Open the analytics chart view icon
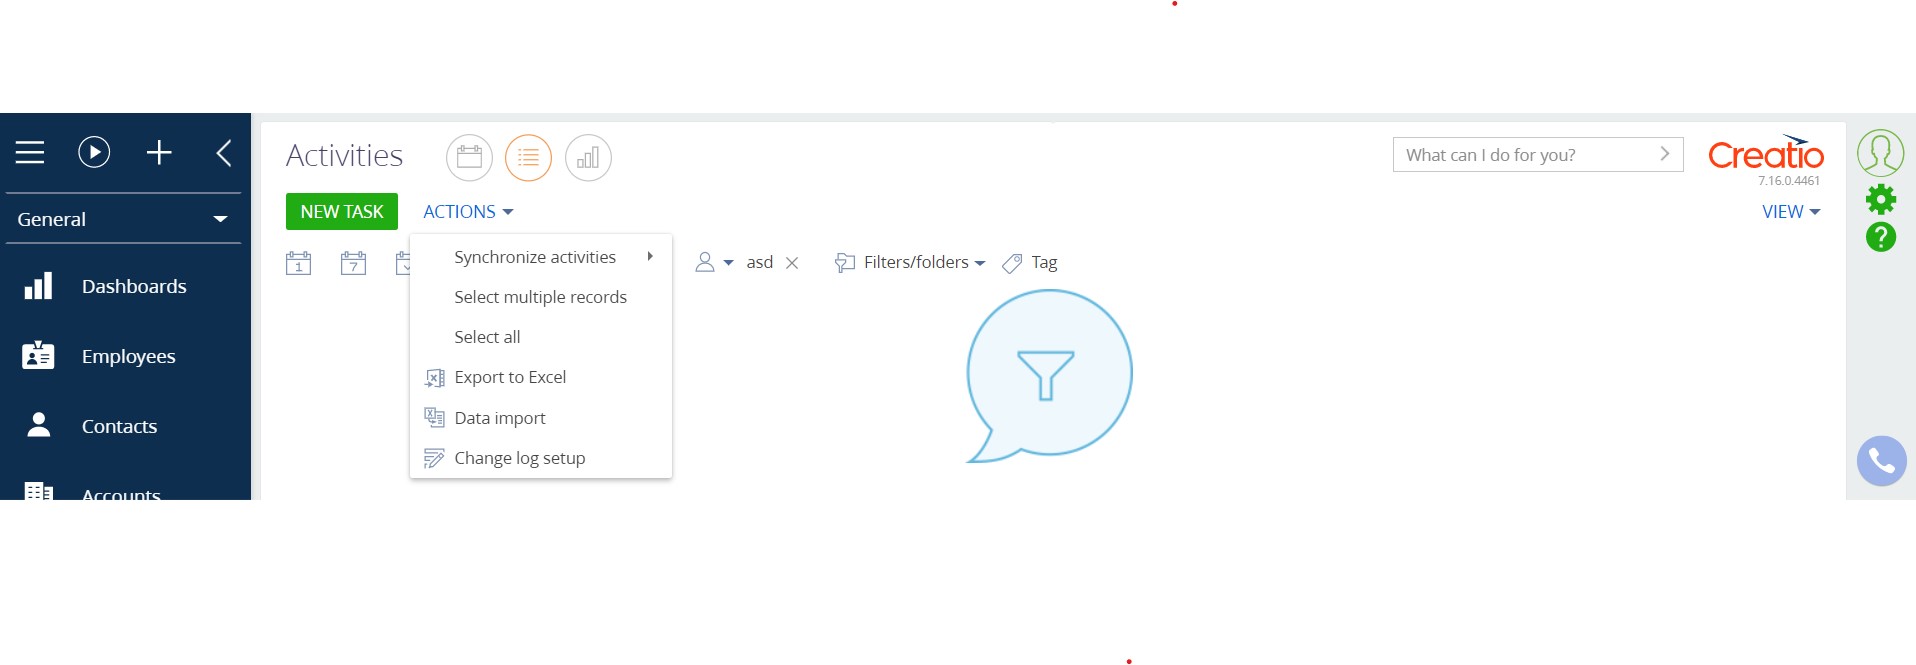1916x665 pixels. click(588, 157)
